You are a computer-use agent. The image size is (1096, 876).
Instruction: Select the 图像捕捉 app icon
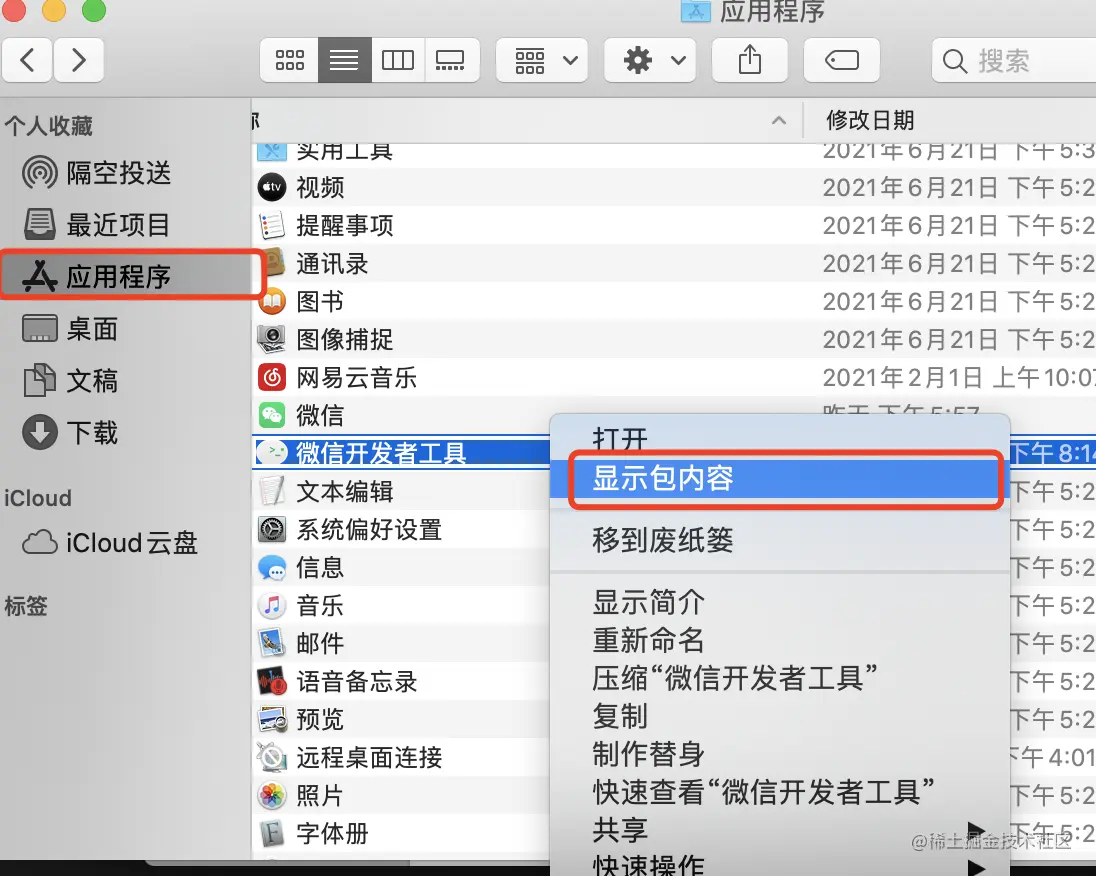click(x=272, y=339)
